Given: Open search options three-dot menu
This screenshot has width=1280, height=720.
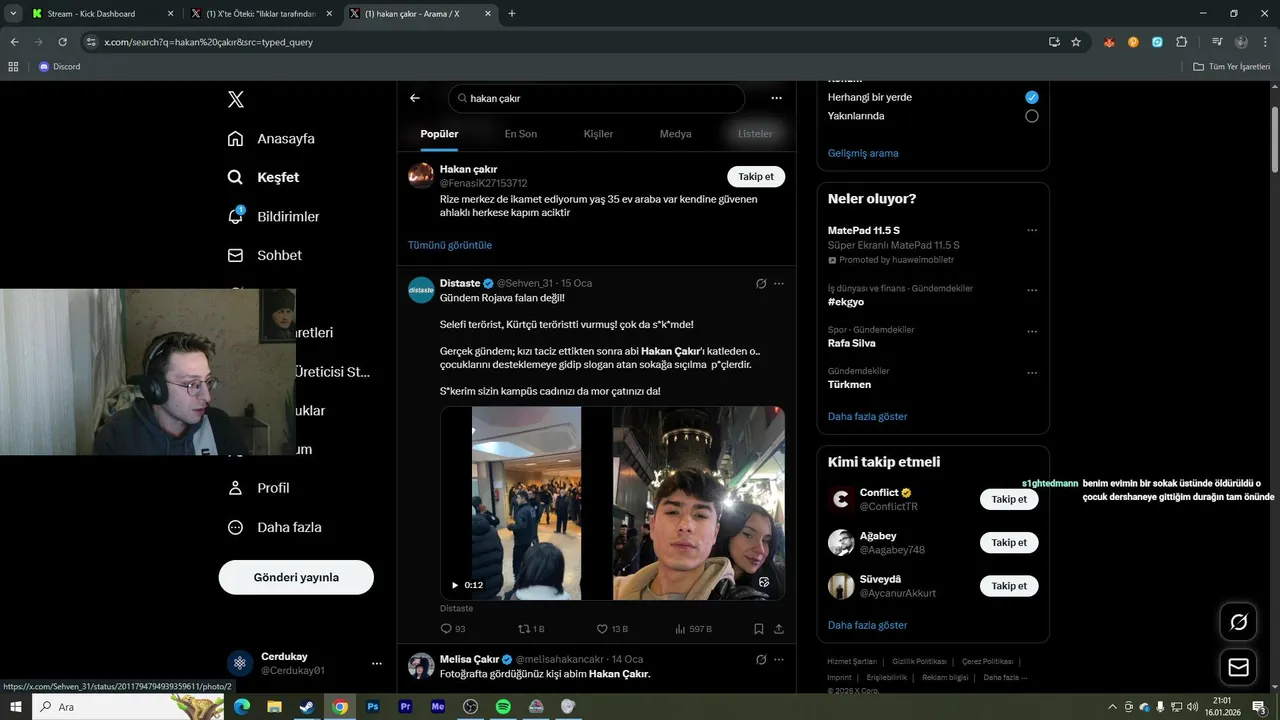Looking at the screenshot, I should click(776, 98).
